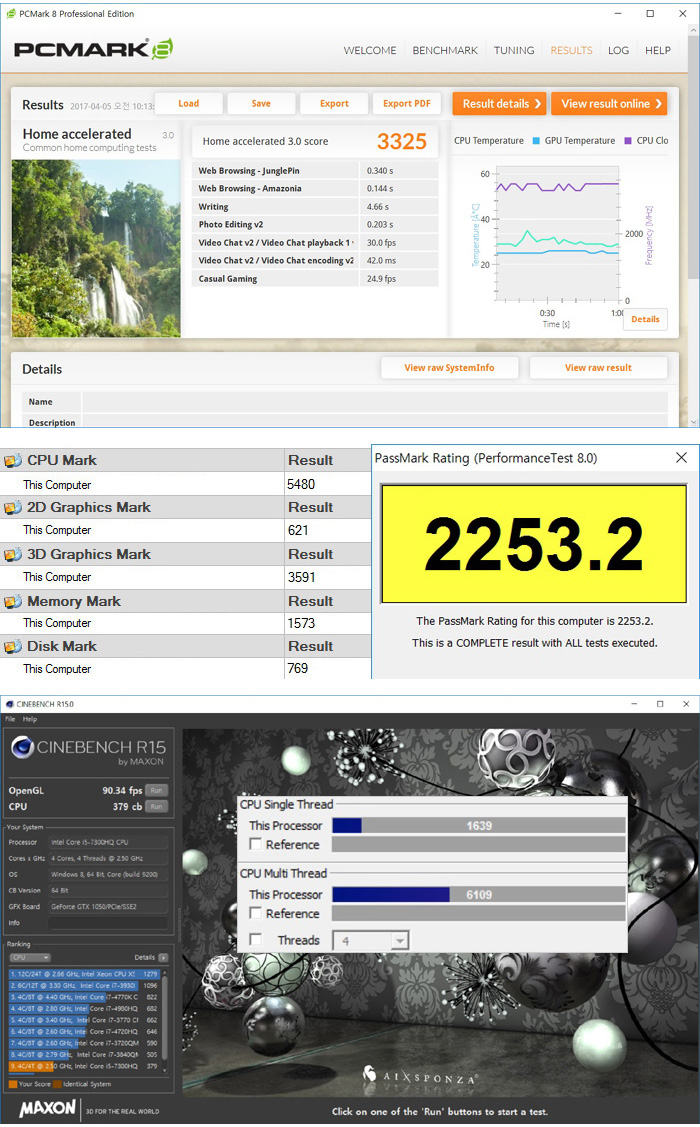Click View result online

[609, 104]
